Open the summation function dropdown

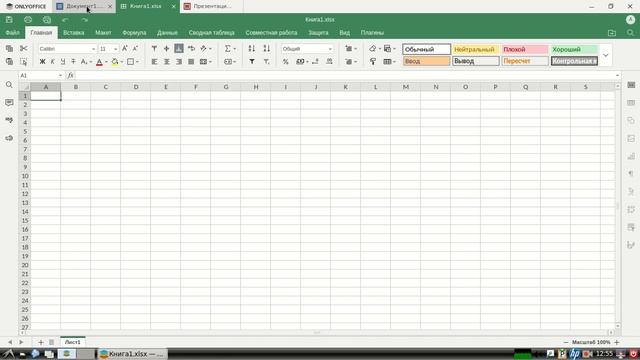pos(235,49)
